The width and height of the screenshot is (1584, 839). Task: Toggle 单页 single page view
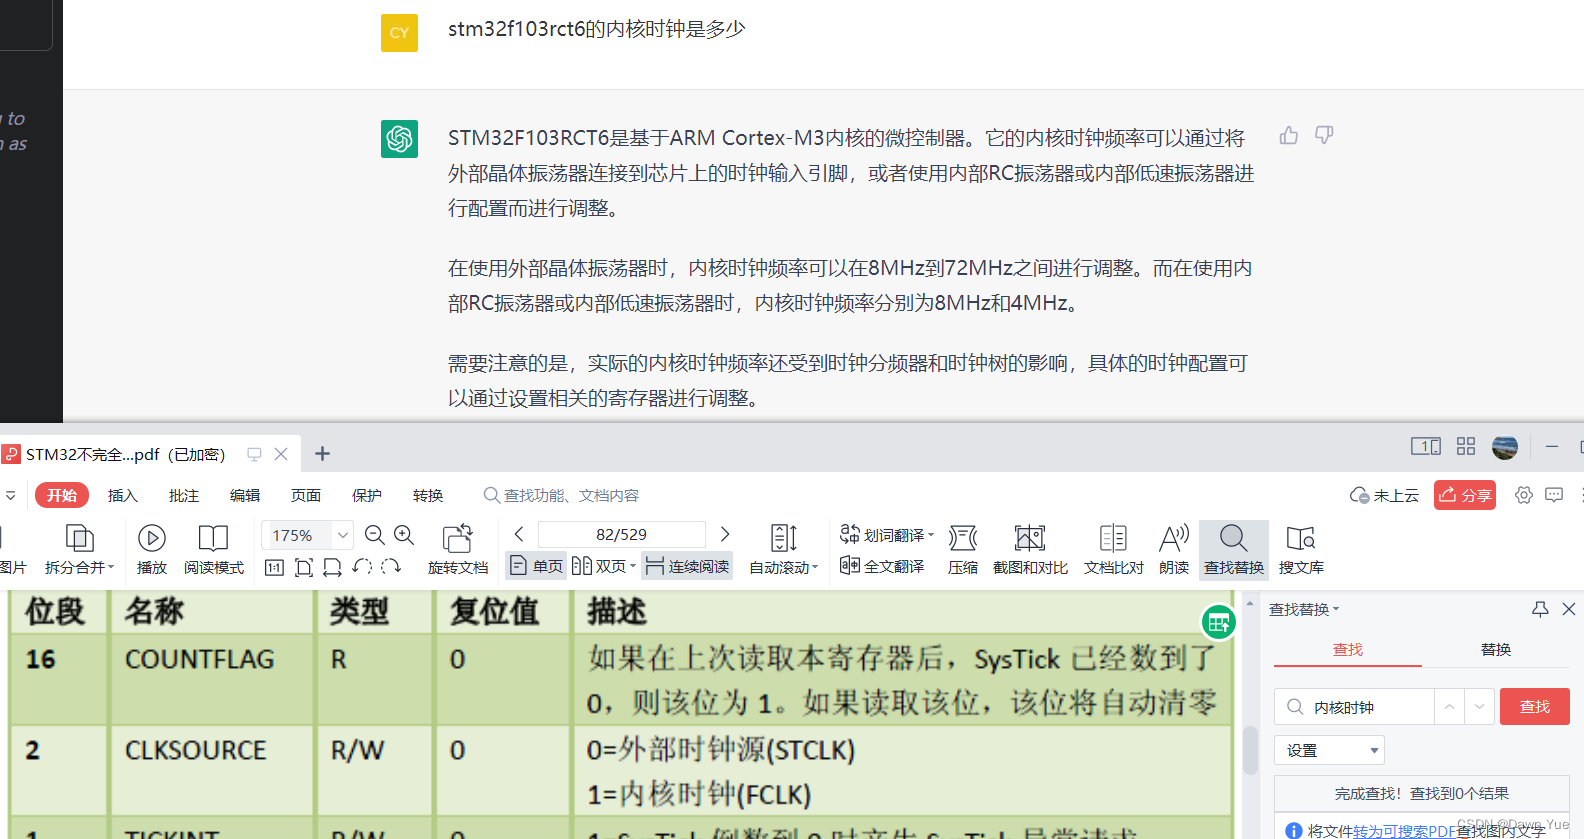pos(536,566)
